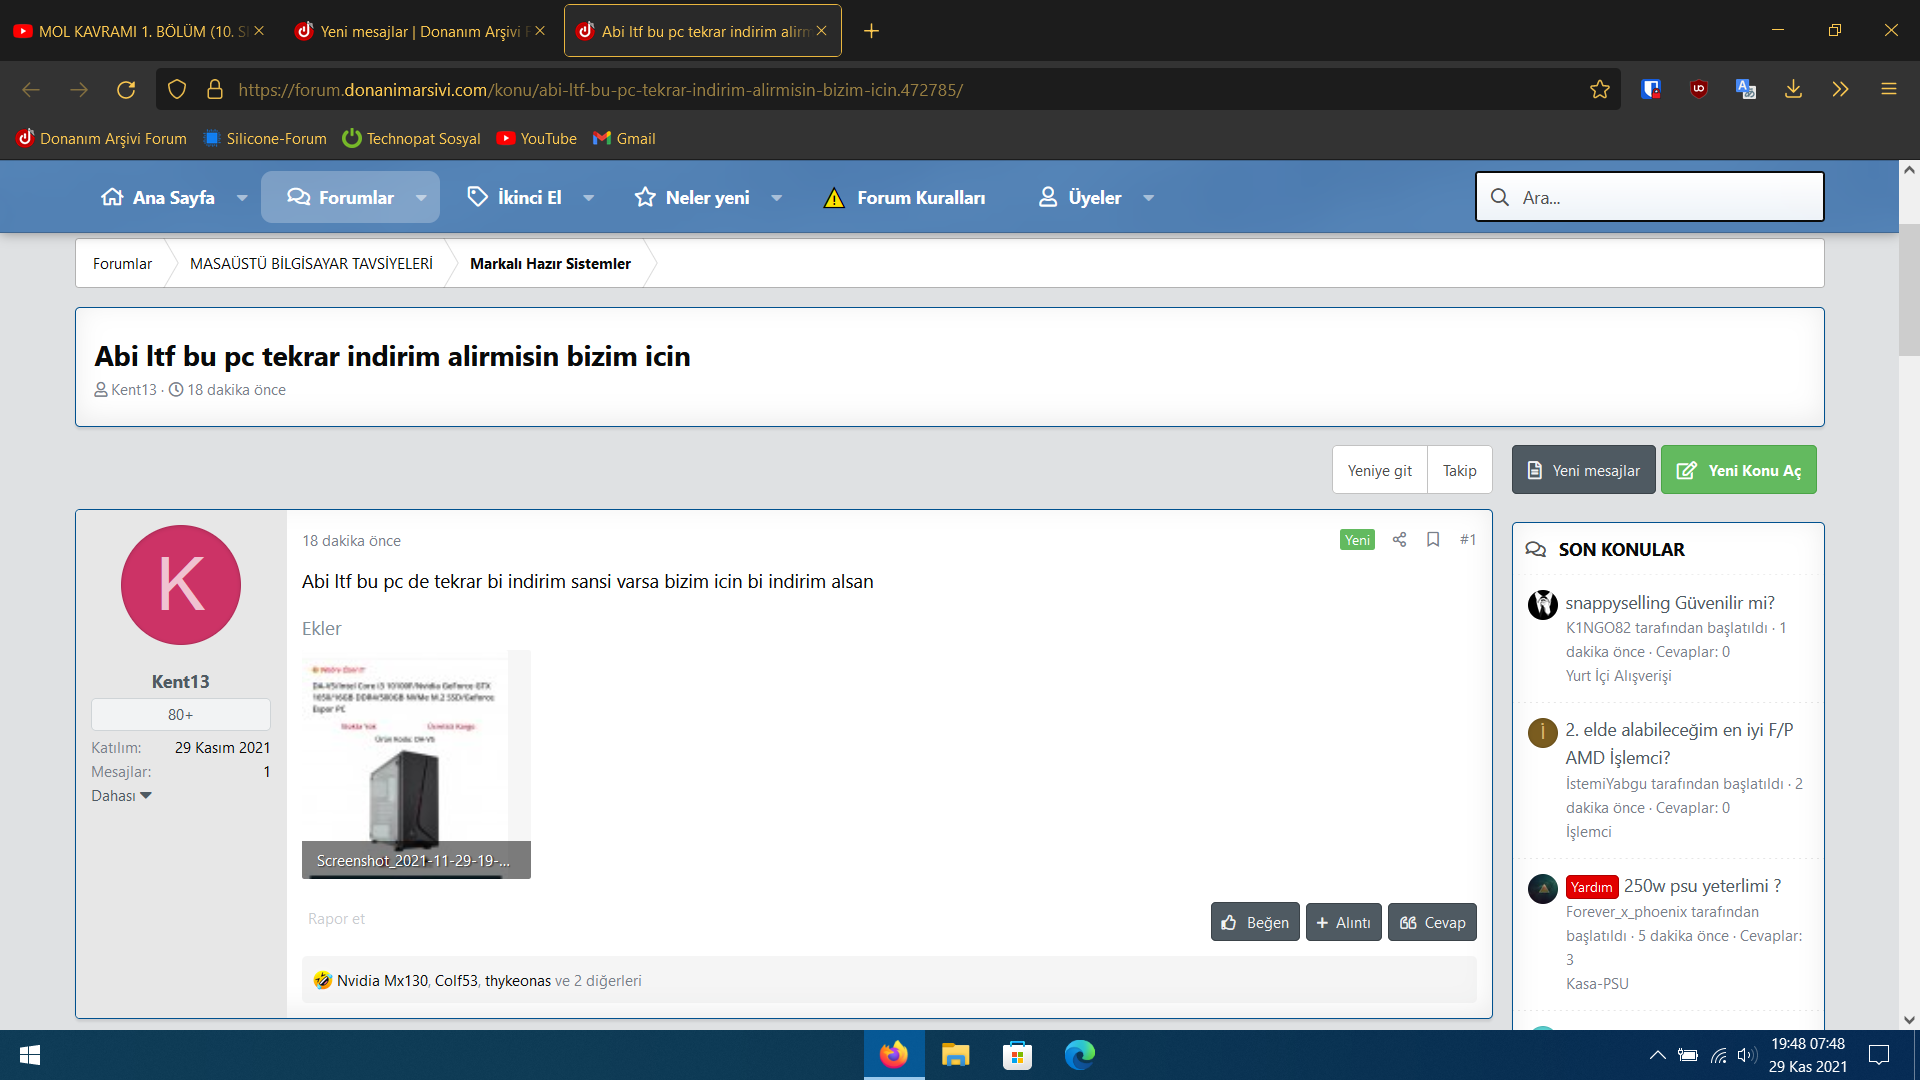
Task: Click the Wi-Fi icon in system tray
Action: pyautogui.click(x=1718, y=1055)
